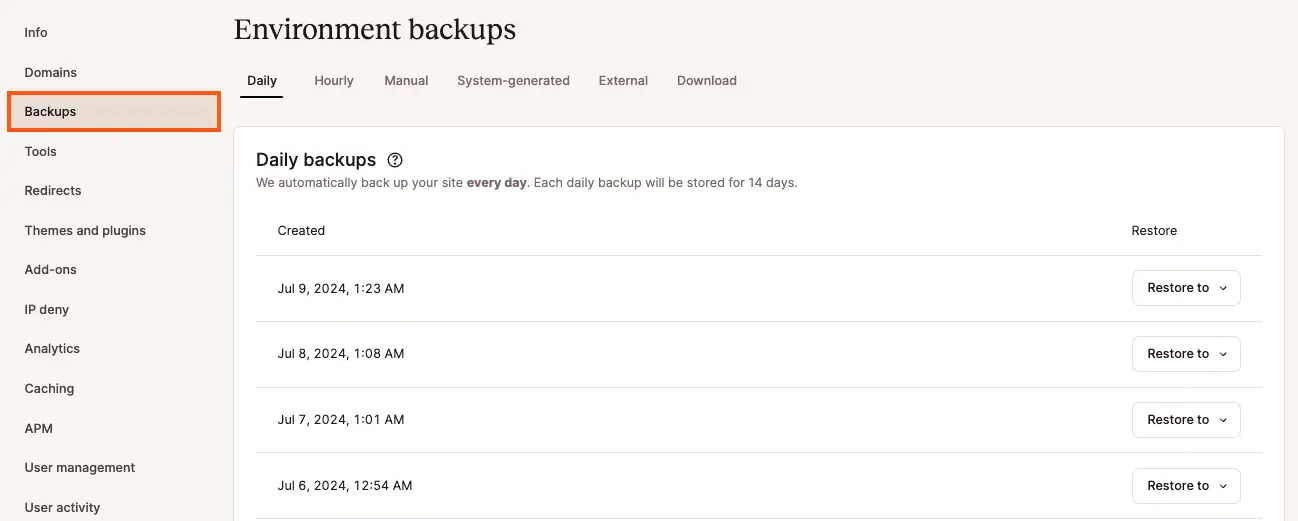Click the Daily backups help question-mark icon
Screen dimensions: 1298x521
395,160
